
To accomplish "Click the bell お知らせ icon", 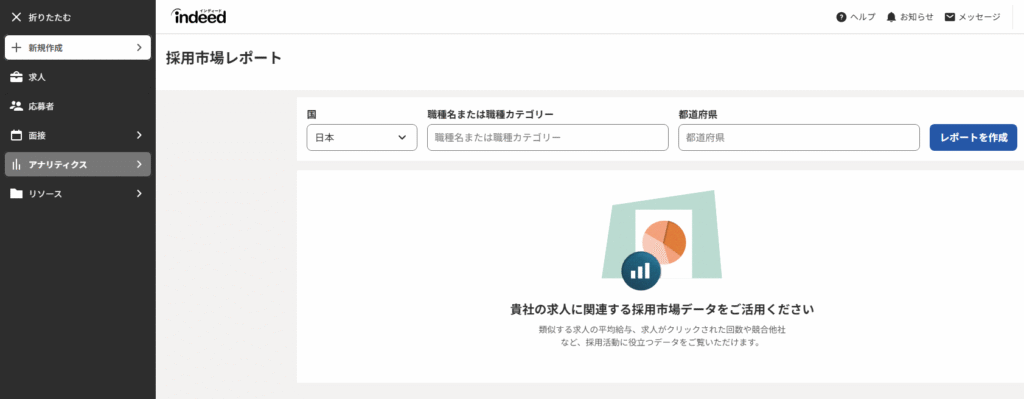I will [x=891, y=17].
